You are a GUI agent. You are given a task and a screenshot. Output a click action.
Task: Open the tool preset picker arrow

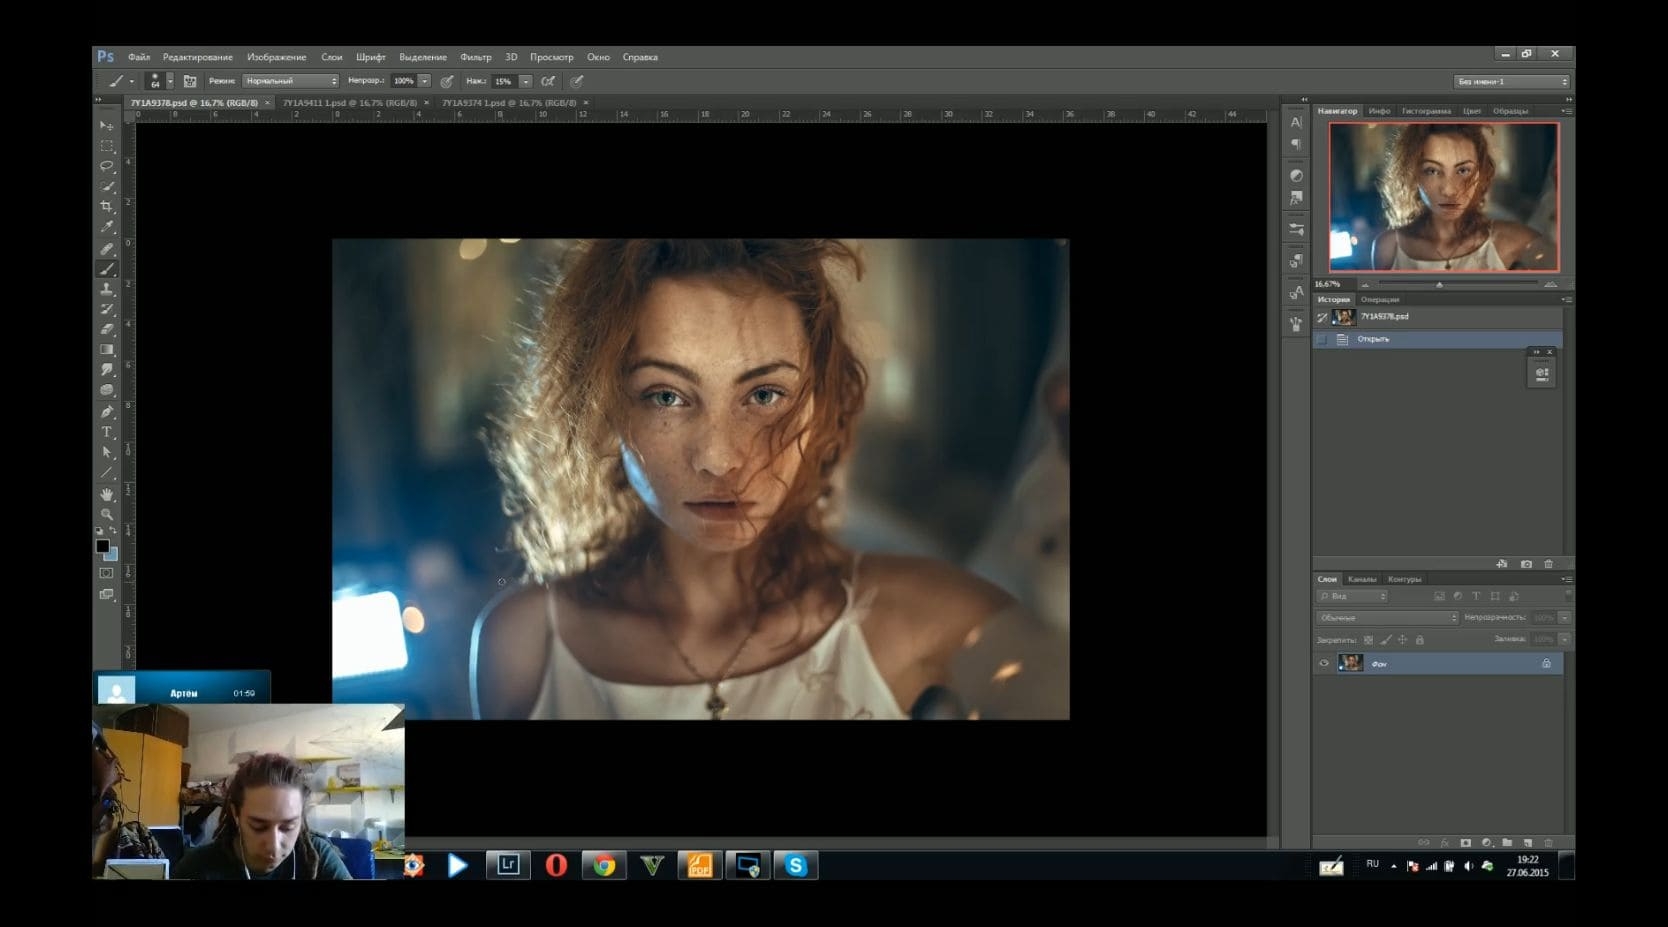tap(131, 81)
